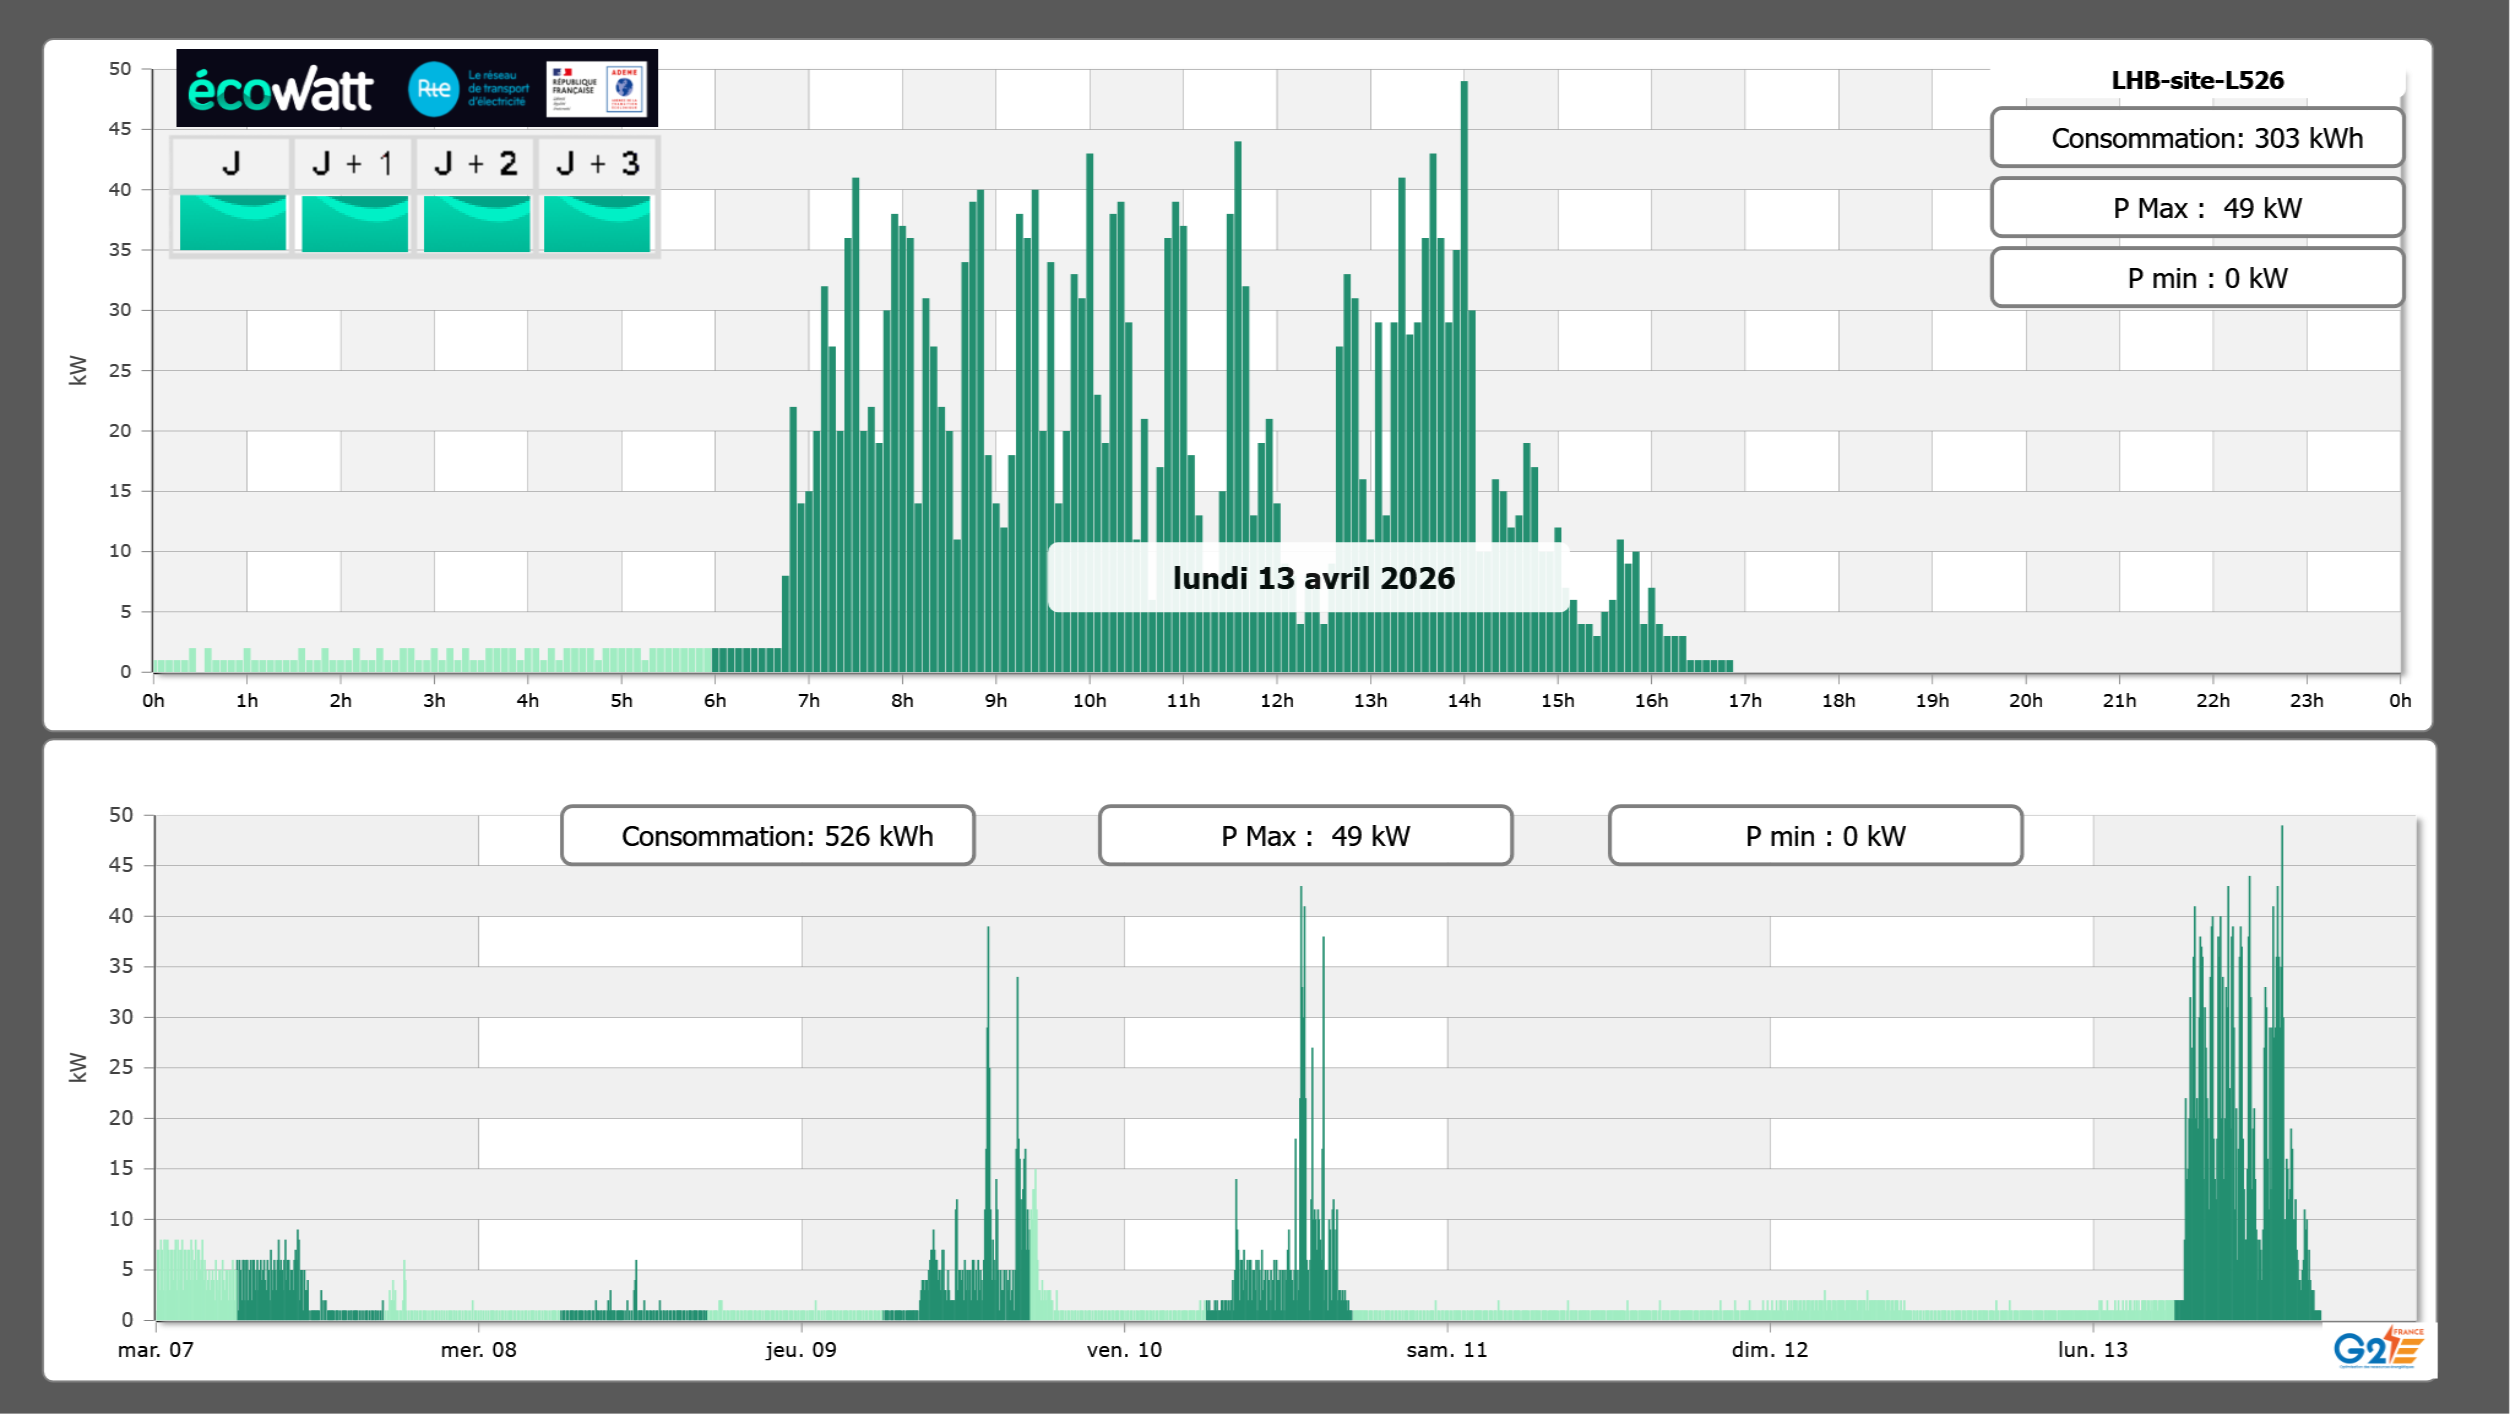The height and width of the screenshot is (1415, 2511).
Task: Click the green Ecowatt signal under J
Action: point(232,223)
